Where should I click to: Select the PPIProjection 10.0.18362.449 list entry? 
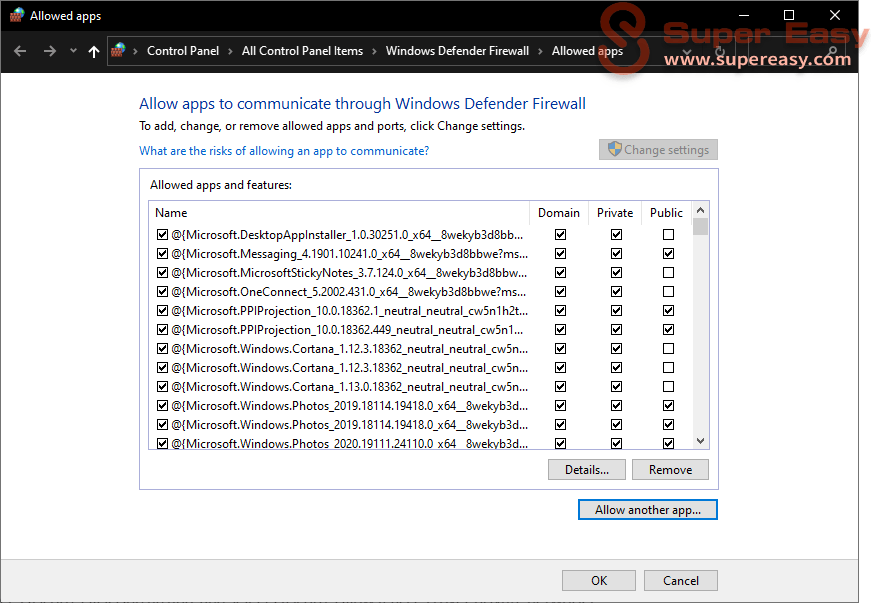(347, 330)
